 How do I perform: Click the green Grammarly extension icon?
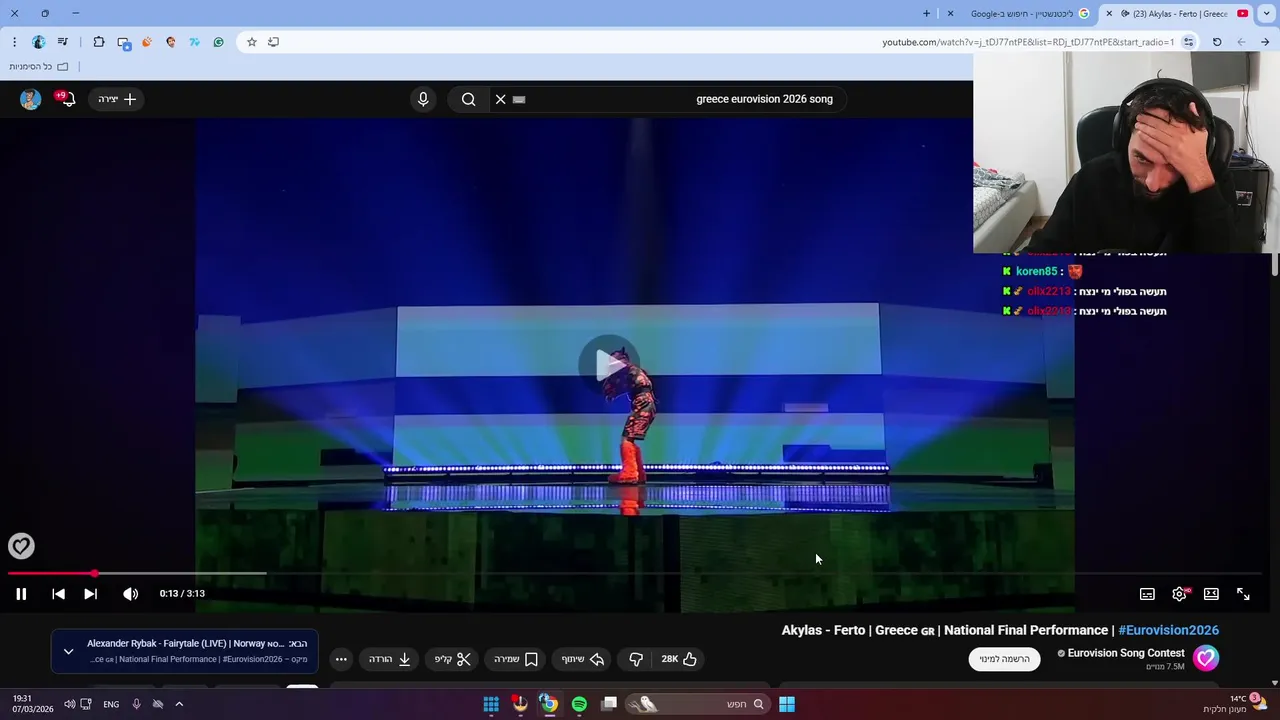coord(218,42)
